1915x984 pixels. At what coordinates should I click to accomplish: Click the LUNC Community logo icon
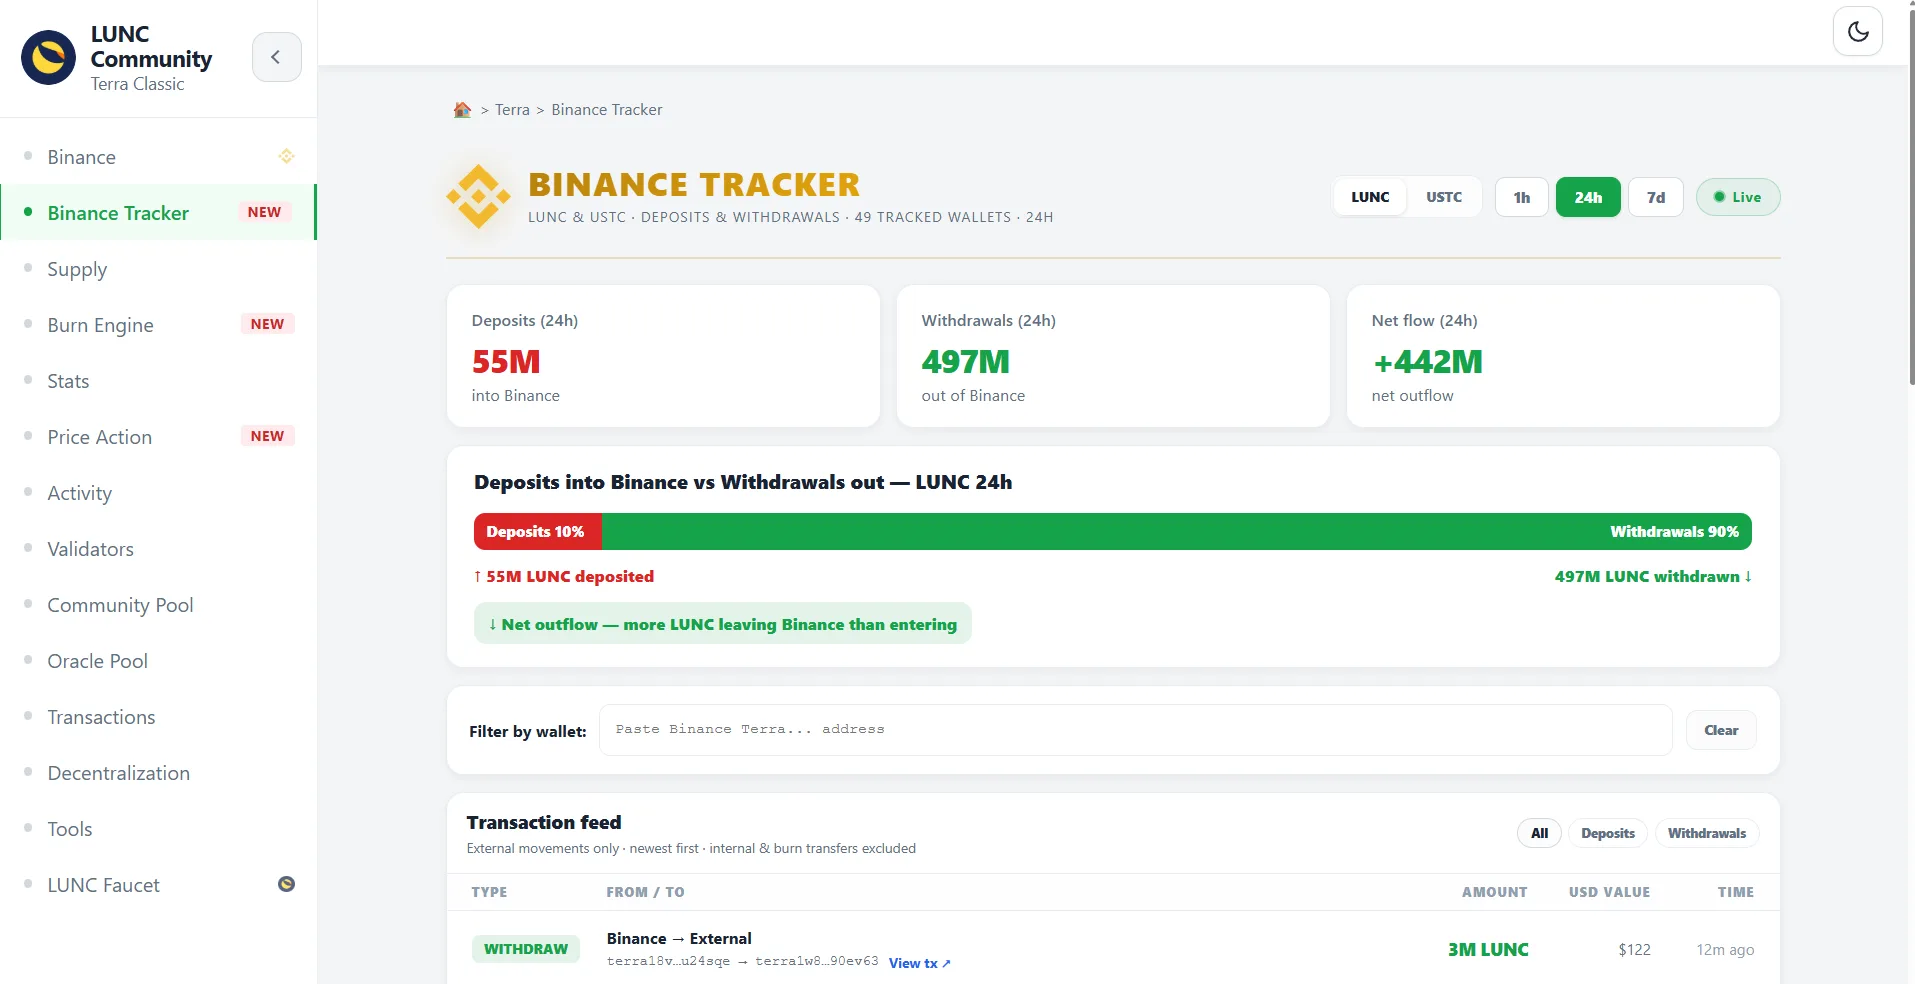click(x=48, y=57)
